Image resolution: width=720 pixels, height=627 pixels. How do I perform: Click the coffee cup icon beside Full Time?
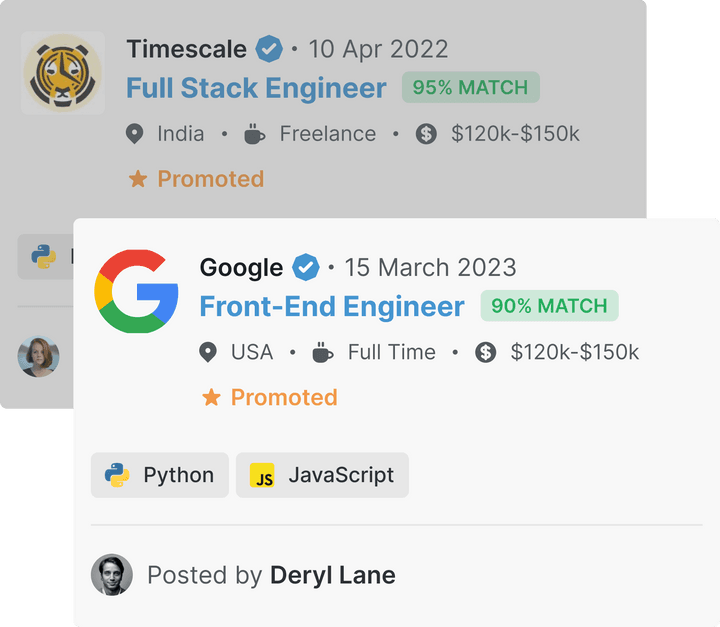click(322, 352)
